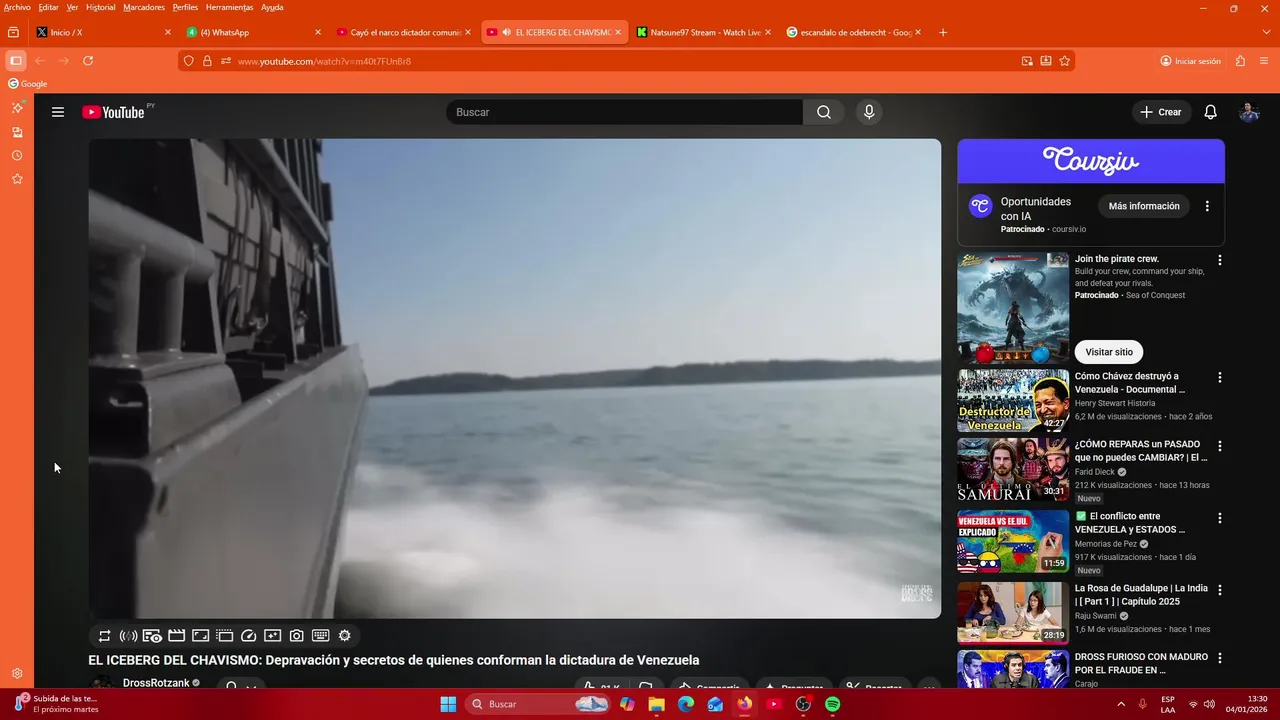Click the video filters sparkle icon

coord(273,636)
